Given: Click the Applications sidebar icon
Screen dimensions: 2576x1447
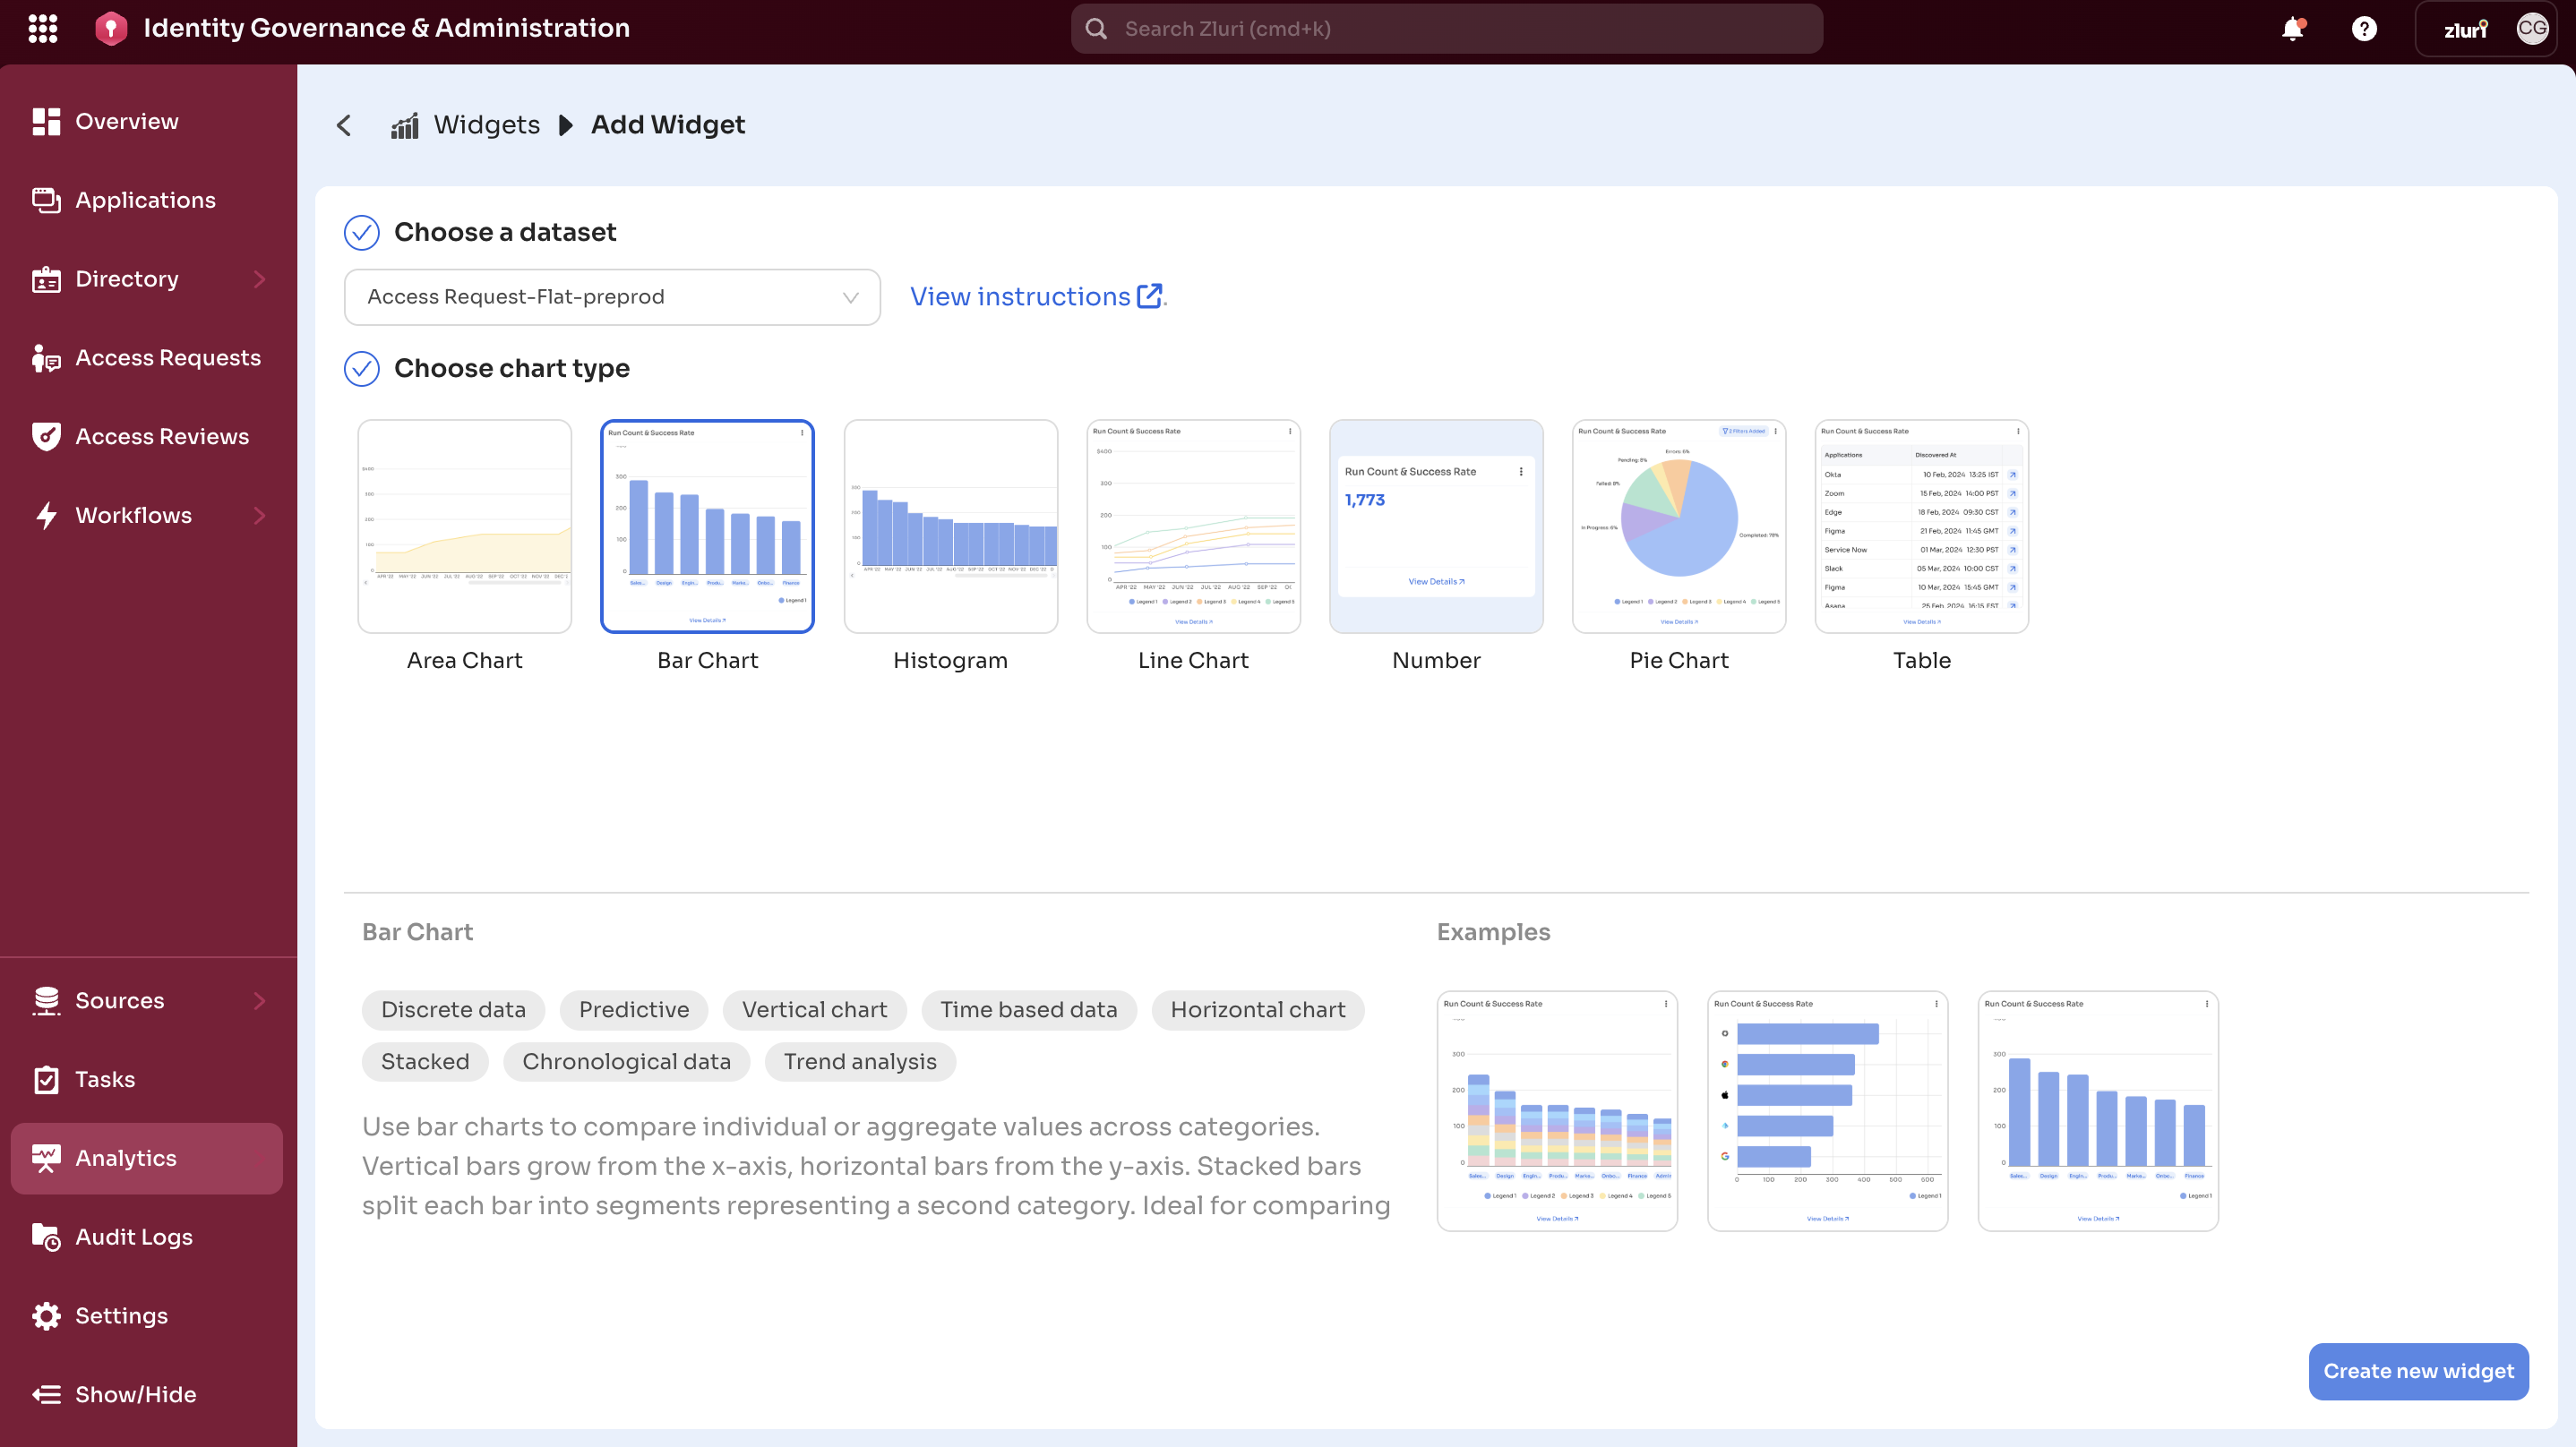Looking at the screenshot, I should (46, 200).
